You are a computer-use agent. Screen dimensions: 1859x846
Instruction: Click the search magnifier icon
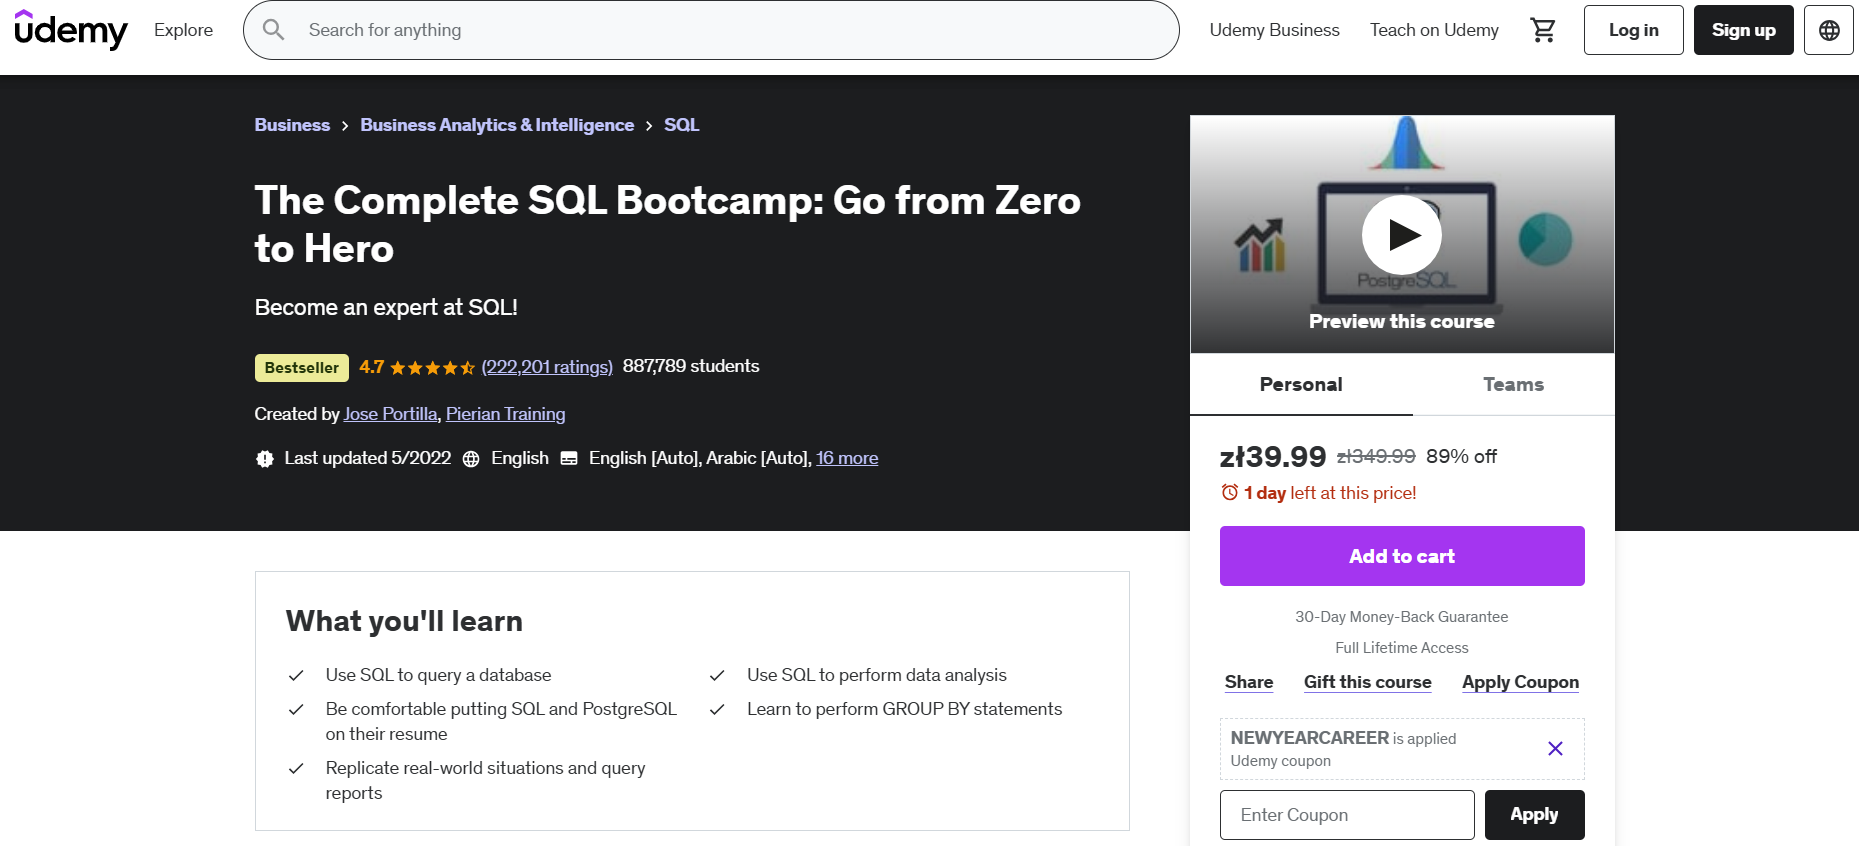[274, 30]
